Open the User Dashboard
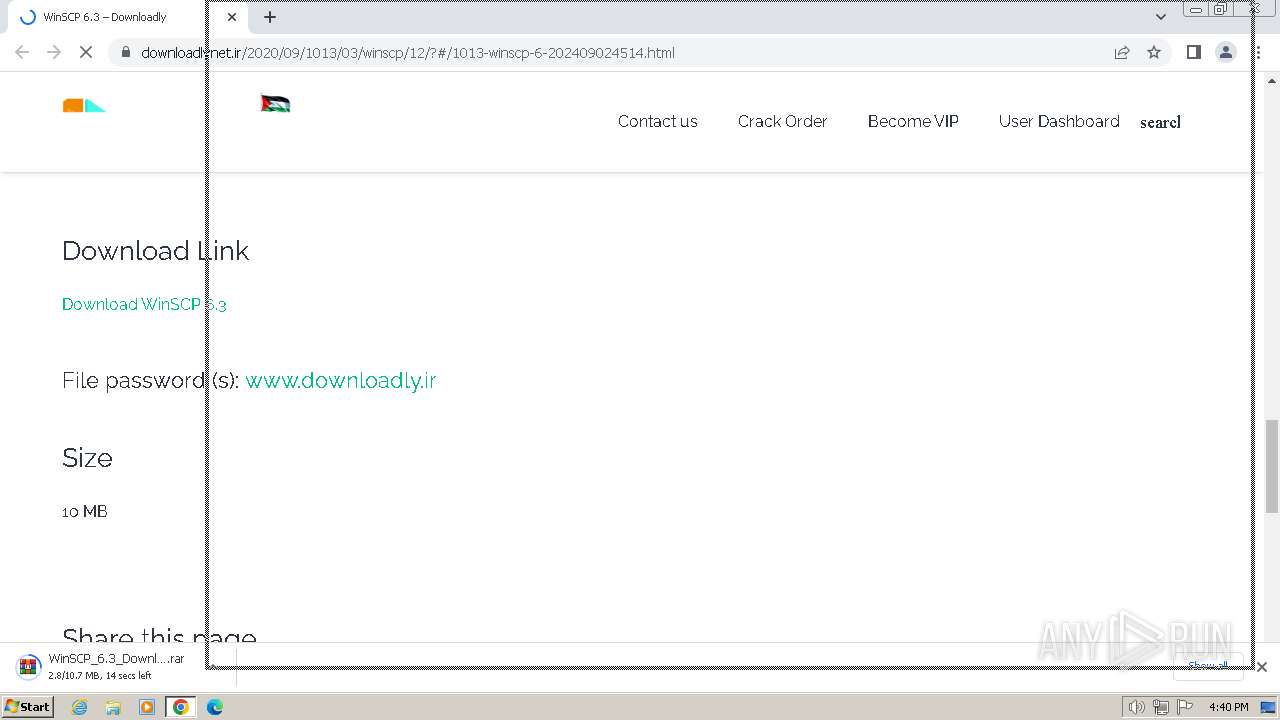Image resolution: width=1280 pixels, height=720 pixels. (1059, 121)
